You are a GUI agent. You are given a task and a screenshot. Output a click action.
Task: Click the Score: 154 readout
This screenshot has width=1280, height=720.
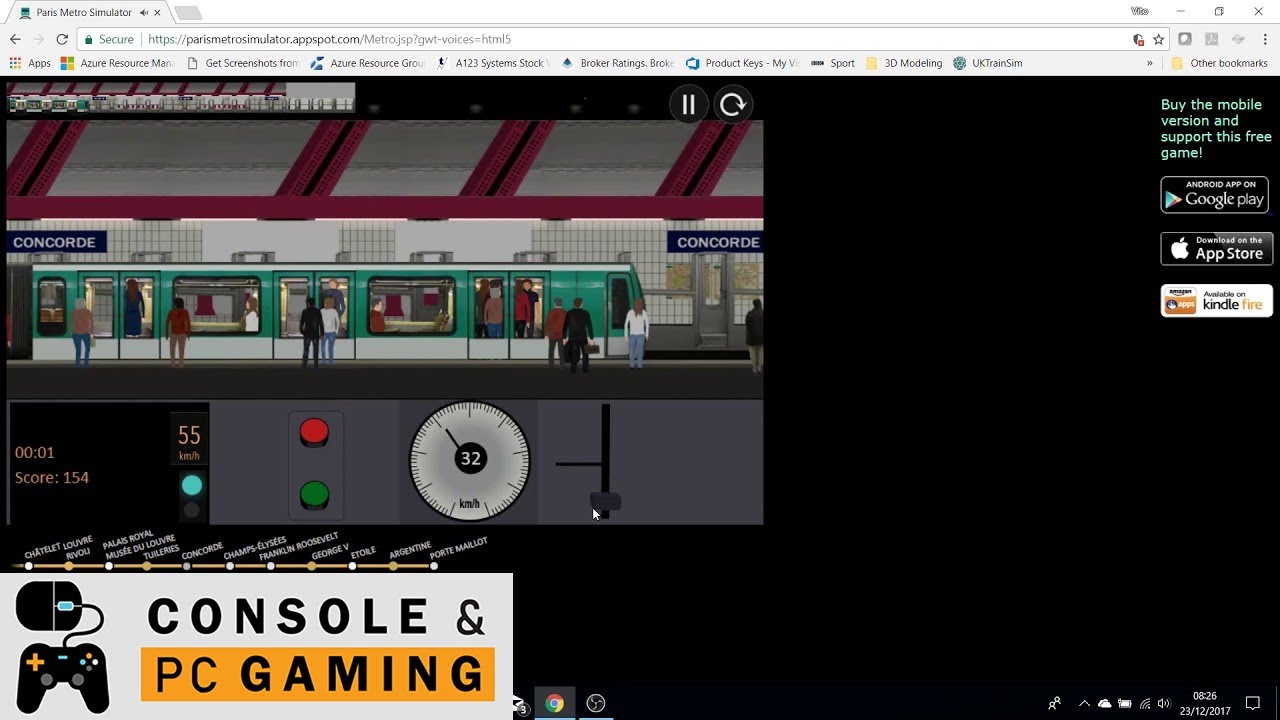[x=52, y=478]
